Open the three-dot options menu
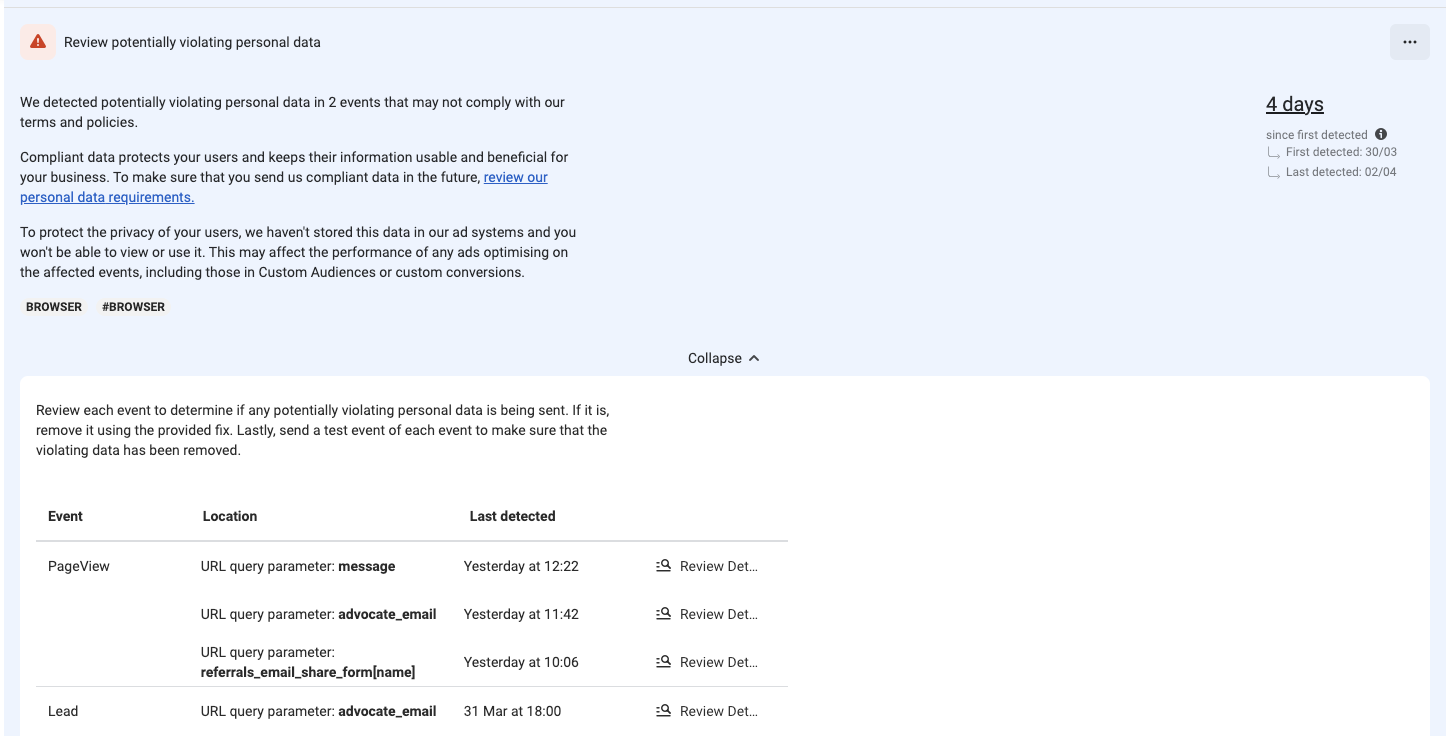The height and width of the screenshot is (736, 1446). tap(1410, 41)
